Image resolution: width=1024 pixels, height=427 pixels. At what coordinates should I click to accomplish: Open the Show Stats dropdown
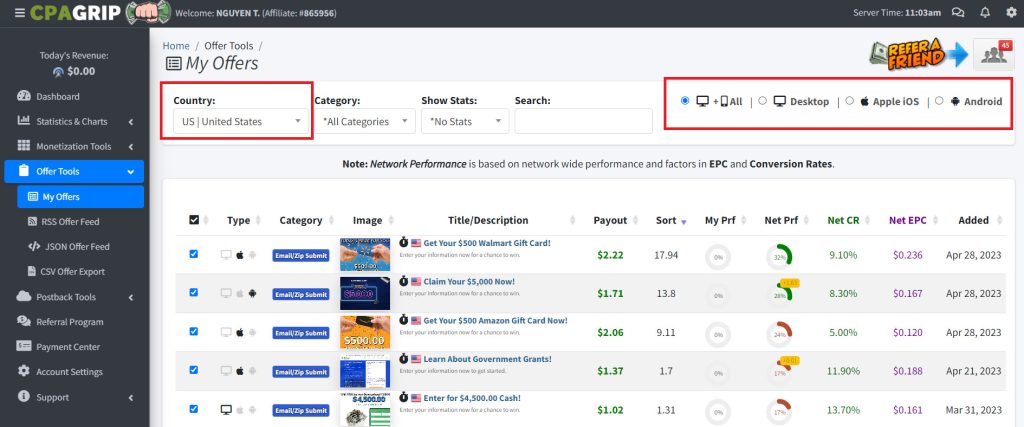coord(465,121)
